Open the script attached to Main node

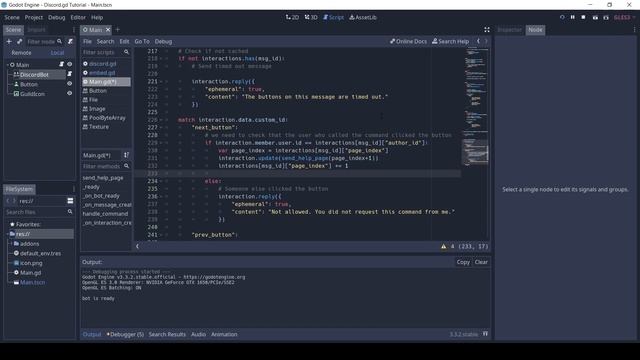62,64
